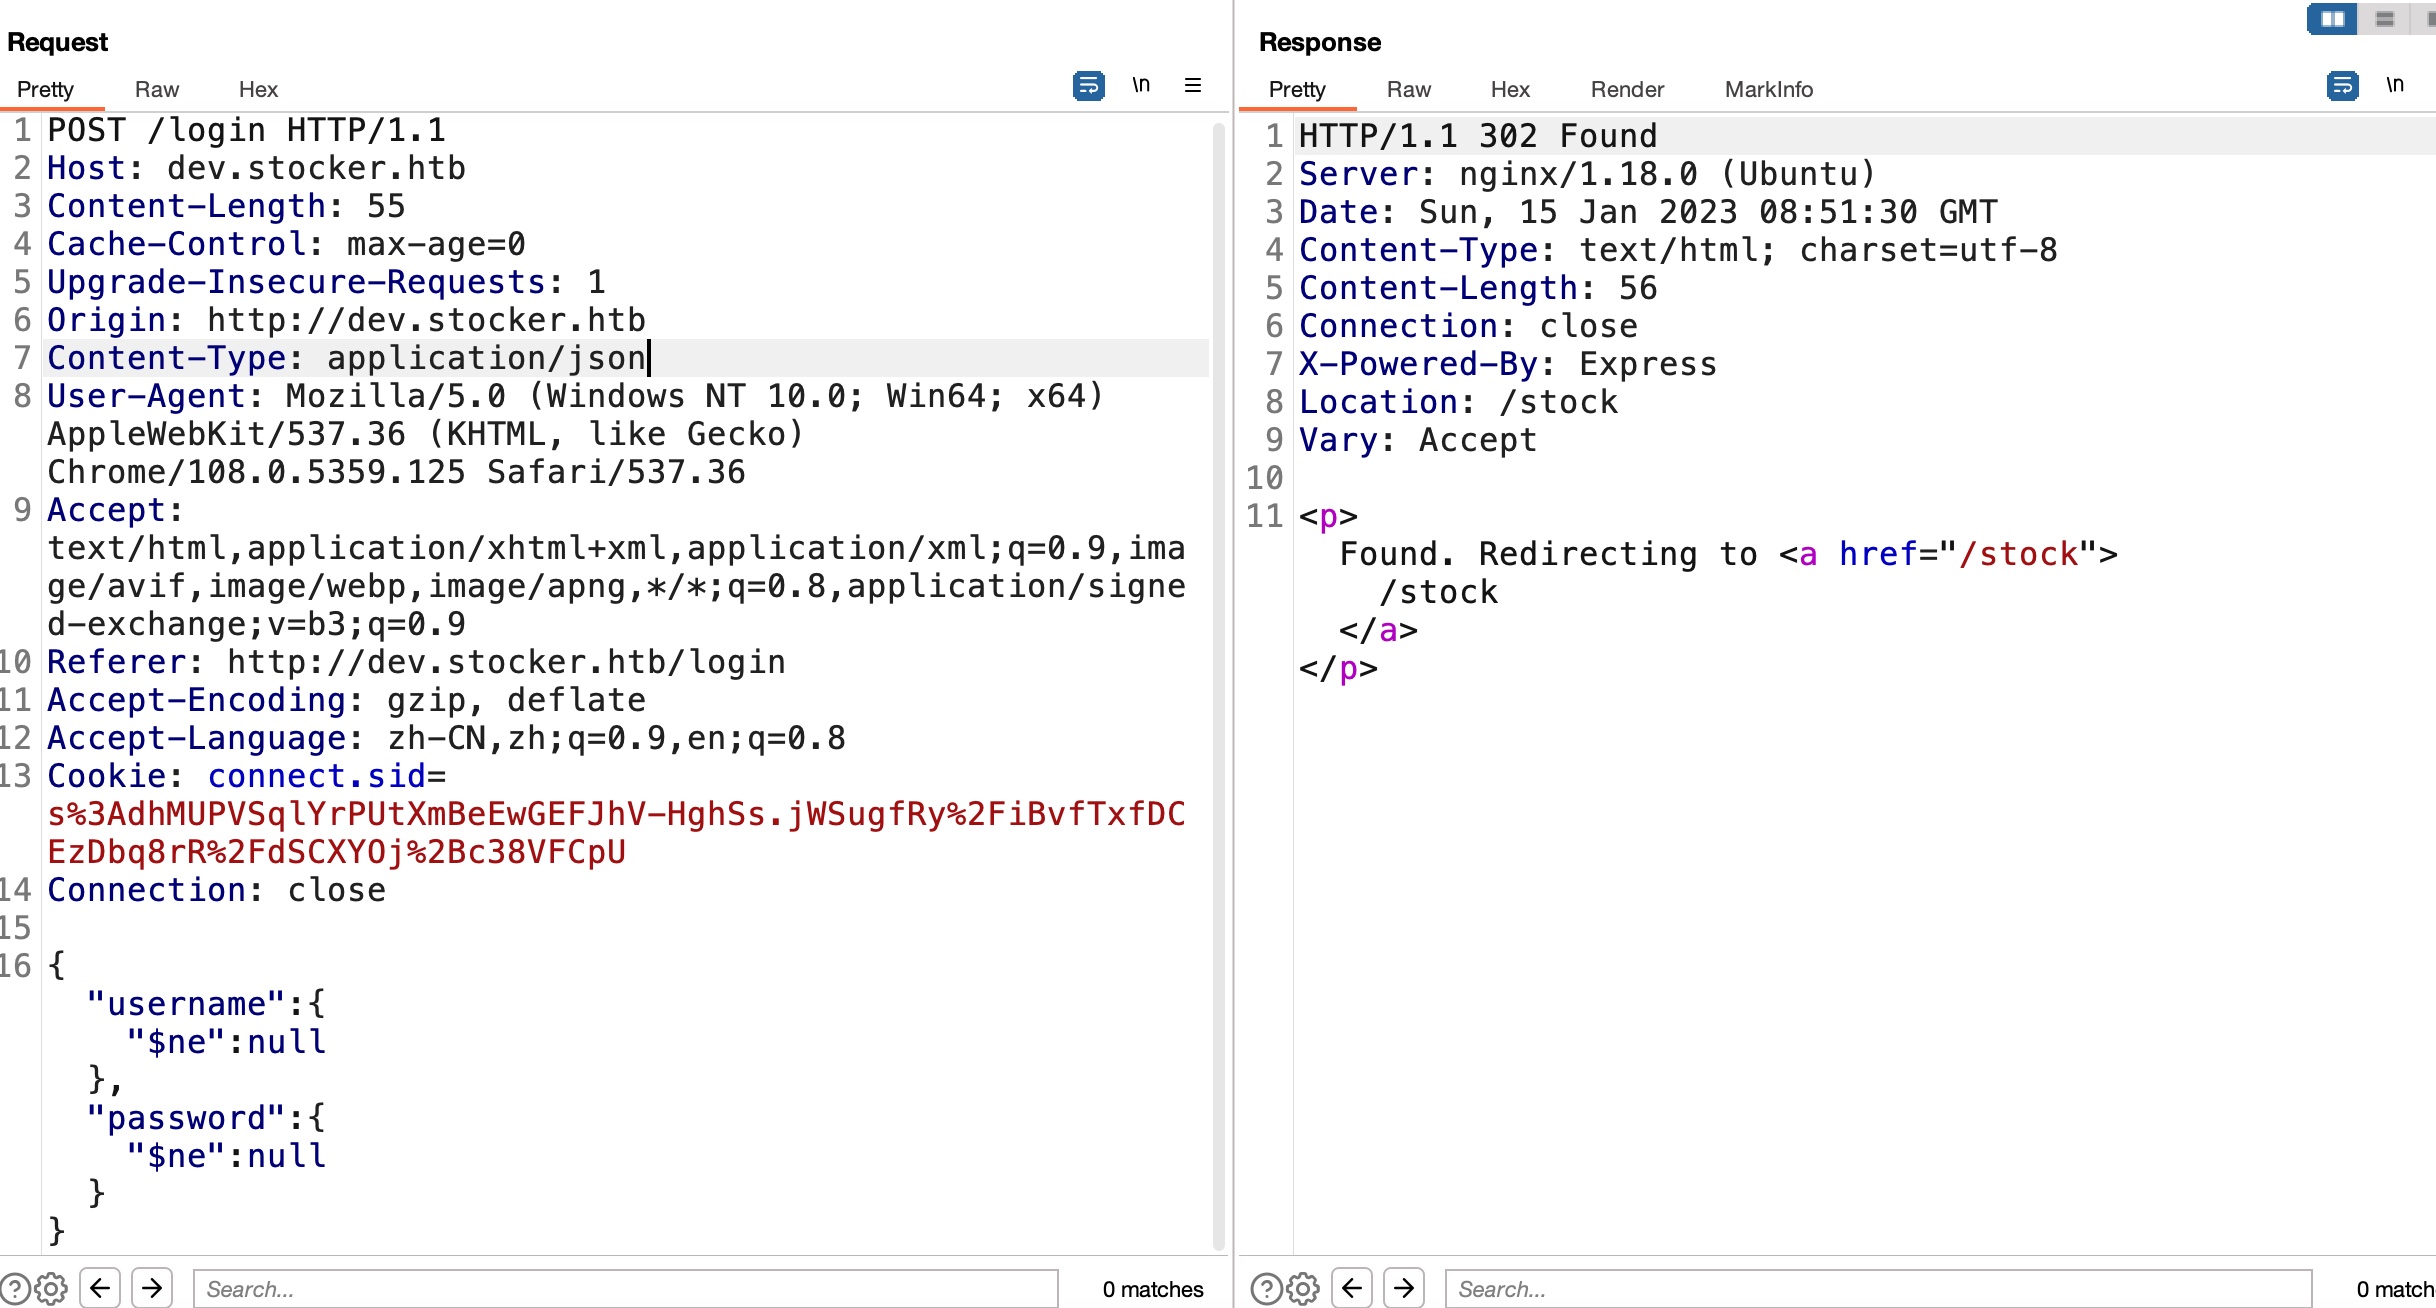The image size is (2436, 1308).
Task: Jump to previous Response search match
Action: coord(1352,1288)
